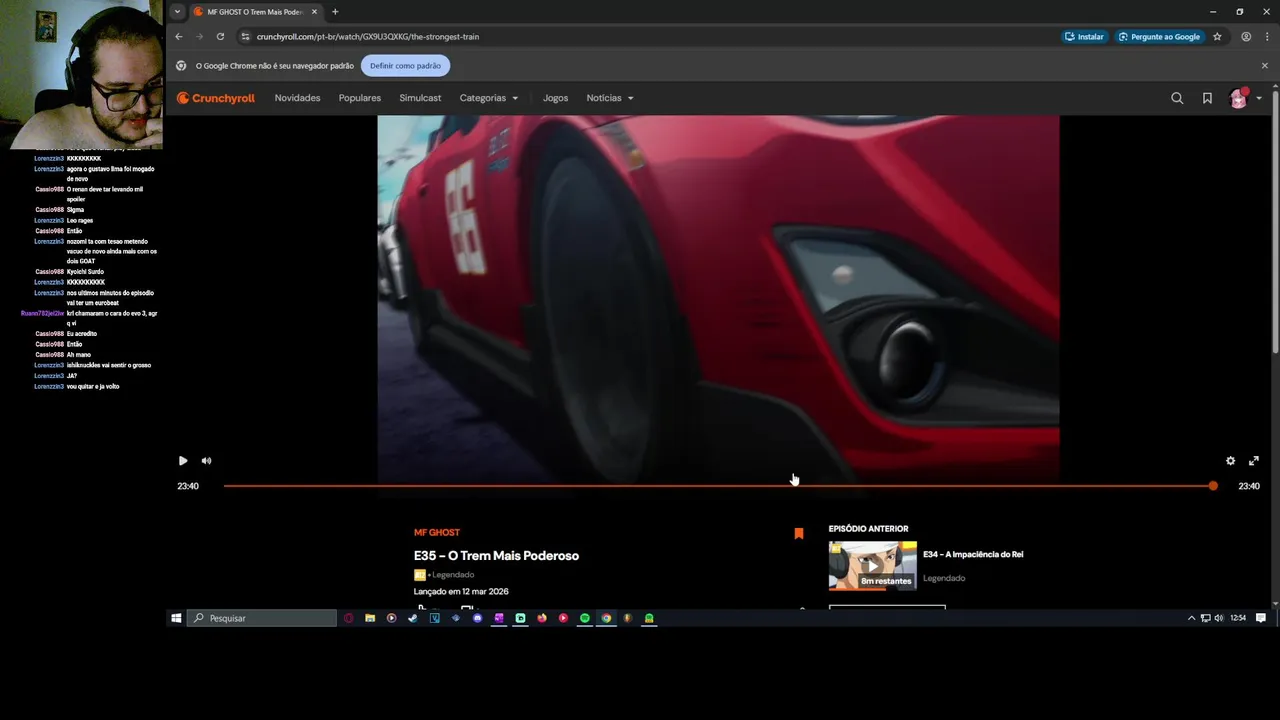Open File Explorer from the taskbar

[x=370, y=618]
